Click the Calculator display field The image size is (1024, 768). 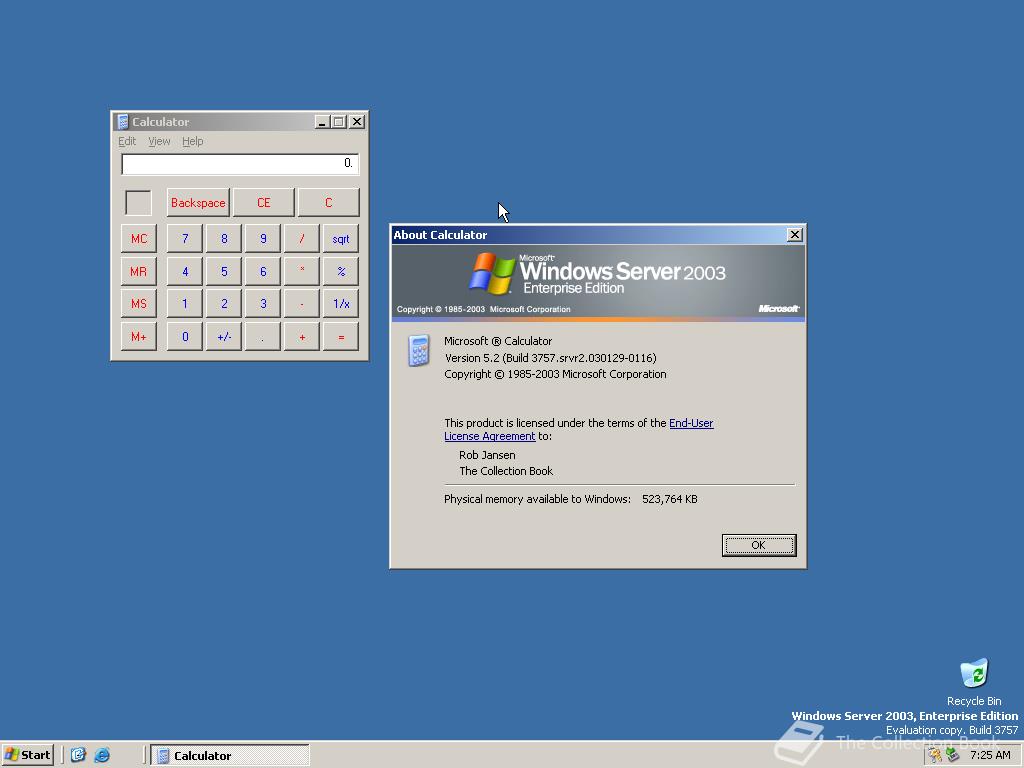[x=240, y=164]
